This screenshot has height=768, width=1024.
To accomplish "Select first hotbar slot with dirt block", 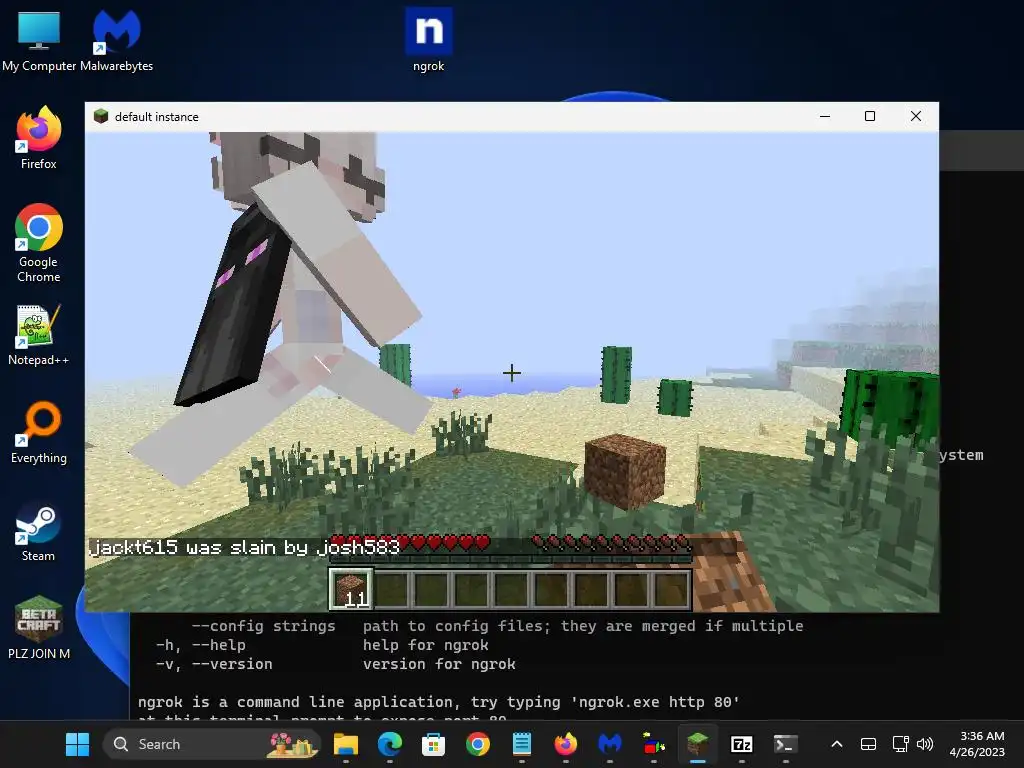I will coord(351,588).
